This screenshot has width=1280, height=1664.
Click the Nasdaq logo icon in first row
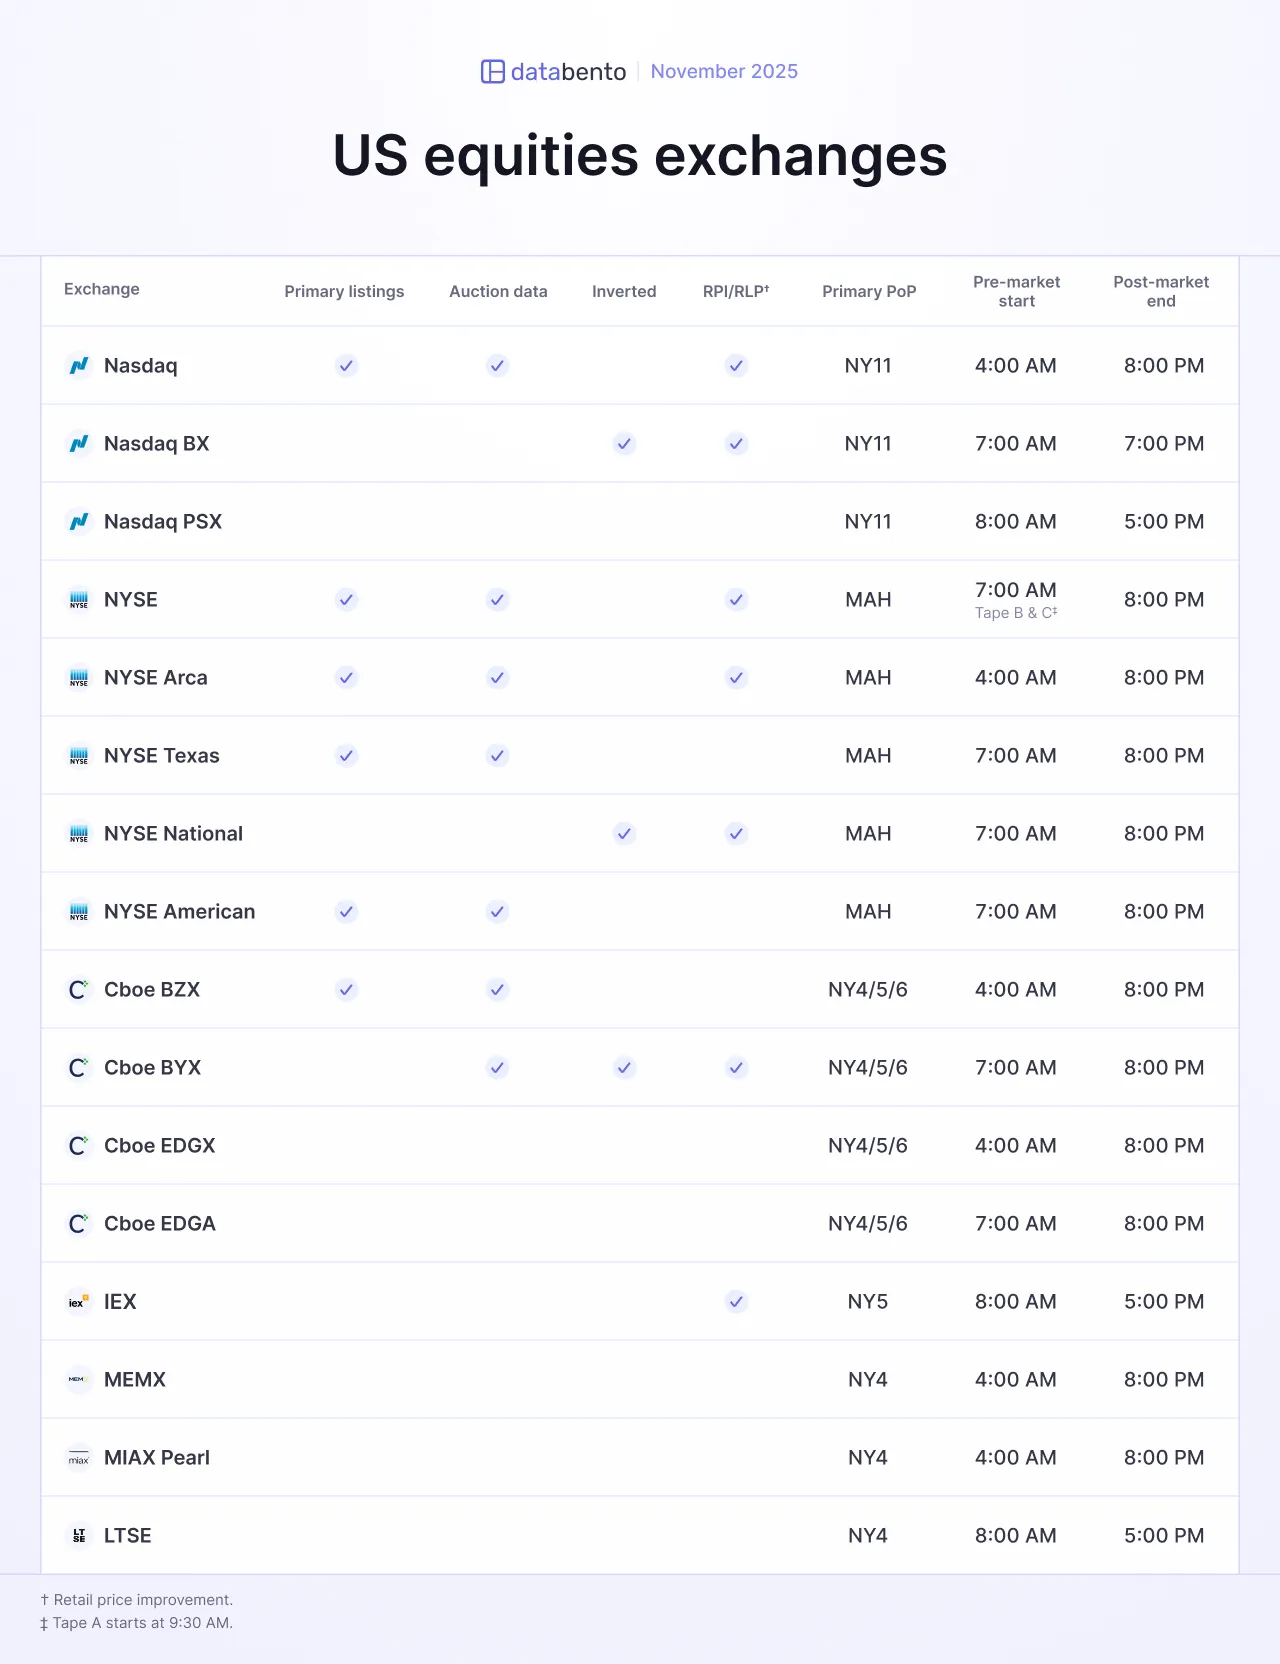[x=79, y=366]
